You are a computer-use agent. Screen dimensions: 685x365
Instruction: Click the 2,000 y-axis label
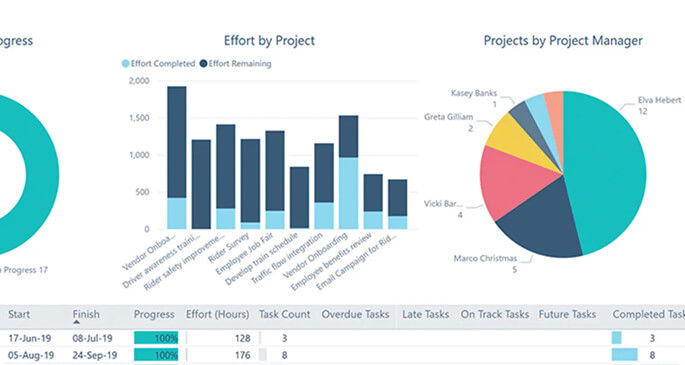point(139,81)
